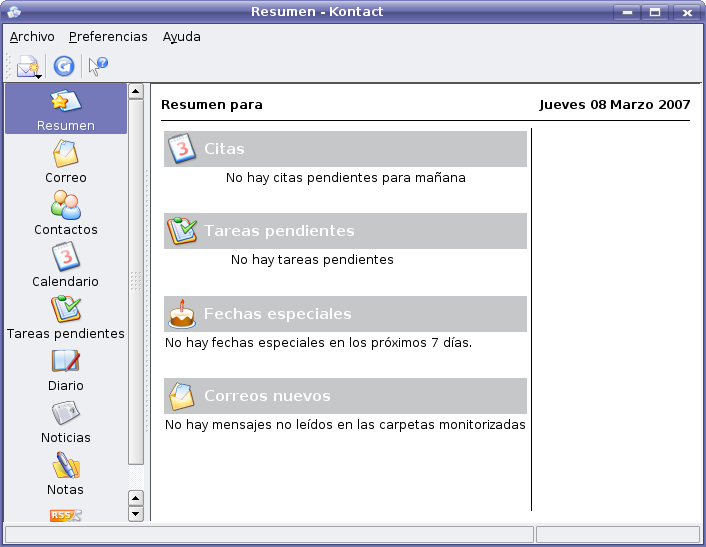
Task: Open the Diario journal icon
Action: click(66, 369)
